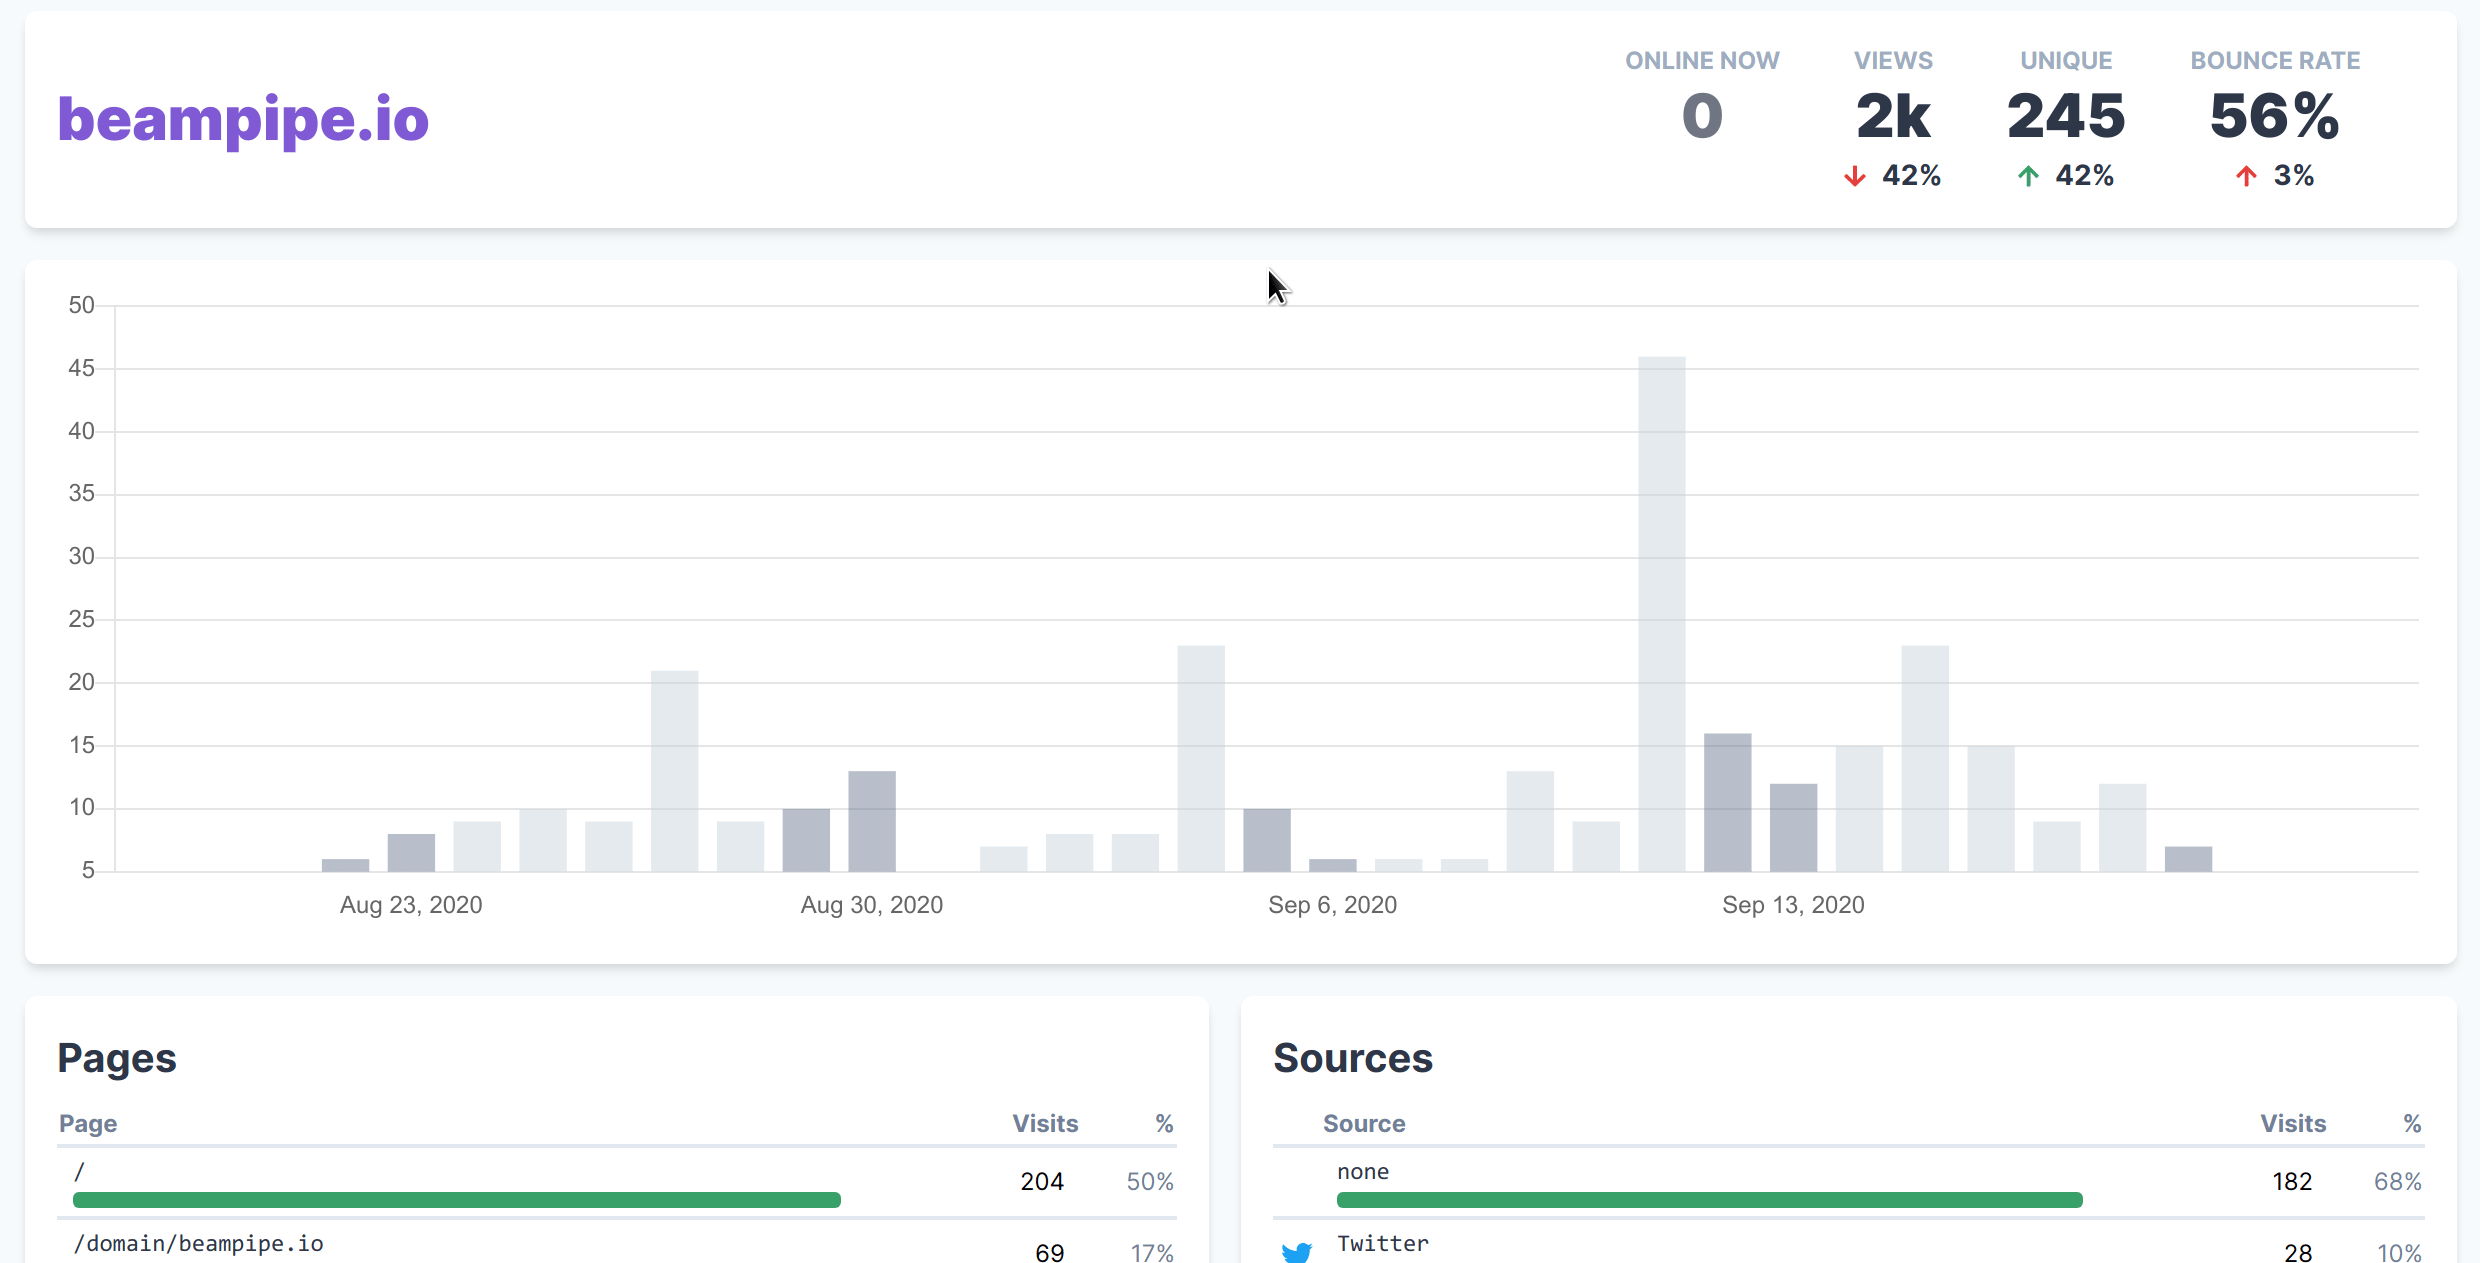Click the red down arrow under Views
The width and height of the screenshot is (2480, 1263).
[1854, 176]
